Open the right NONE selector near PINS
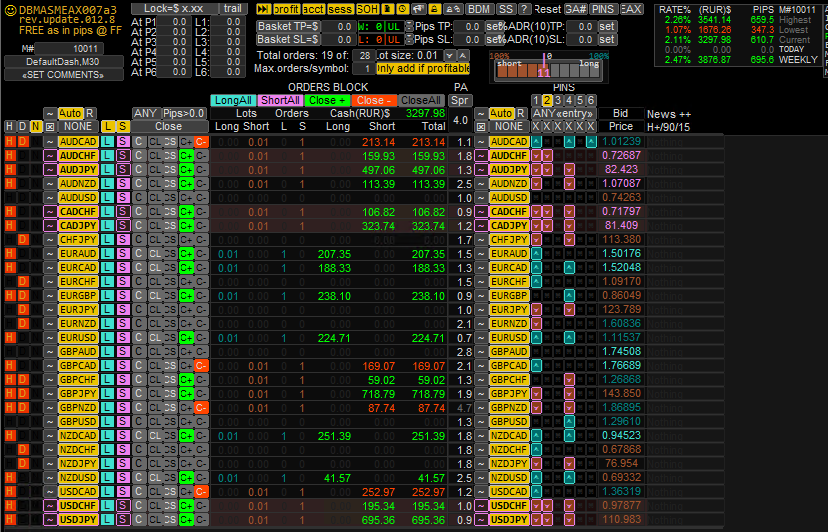This screenshot has width=828, height=532. [509, 127]
